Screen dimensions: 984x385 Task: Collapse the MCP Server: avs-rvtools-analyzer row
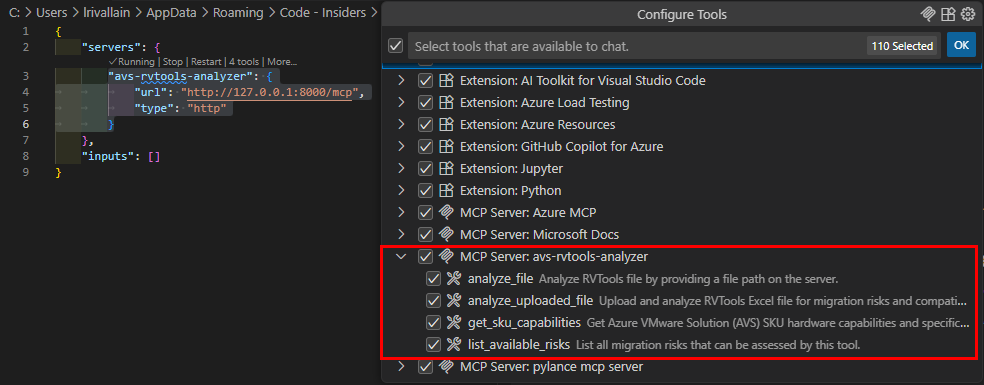[402, 256]
